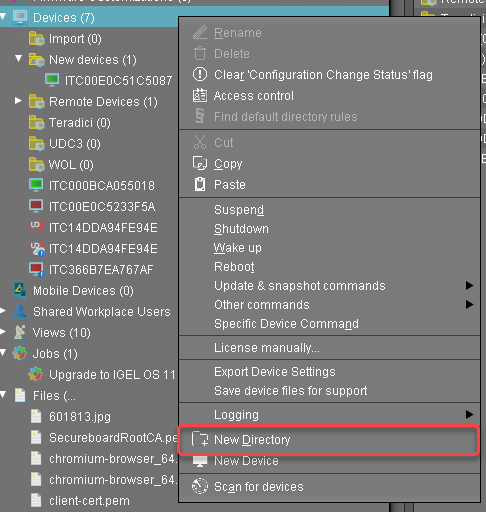
Task: Click the Copy icon in context menu
Action: [200, 163]
